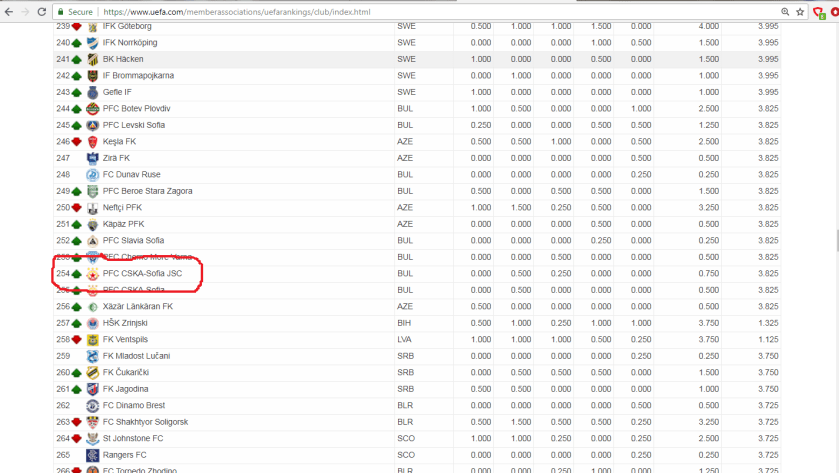This screenshot has height=473, width=839.
Task: Click the FC Dunav Ruse crest
Action: [92, 174]
